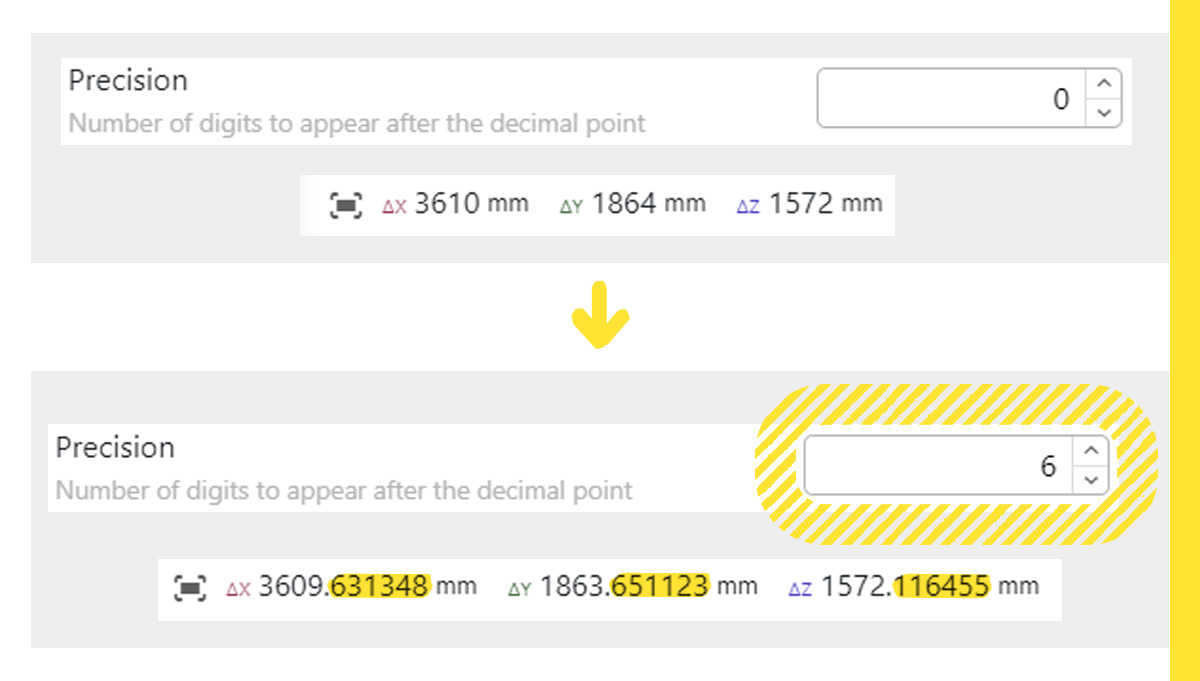The image size is (1200, 681).
Task: Increase precision using up arrow beside 6
Action: pyautogui.click(x=1090, y=451)
